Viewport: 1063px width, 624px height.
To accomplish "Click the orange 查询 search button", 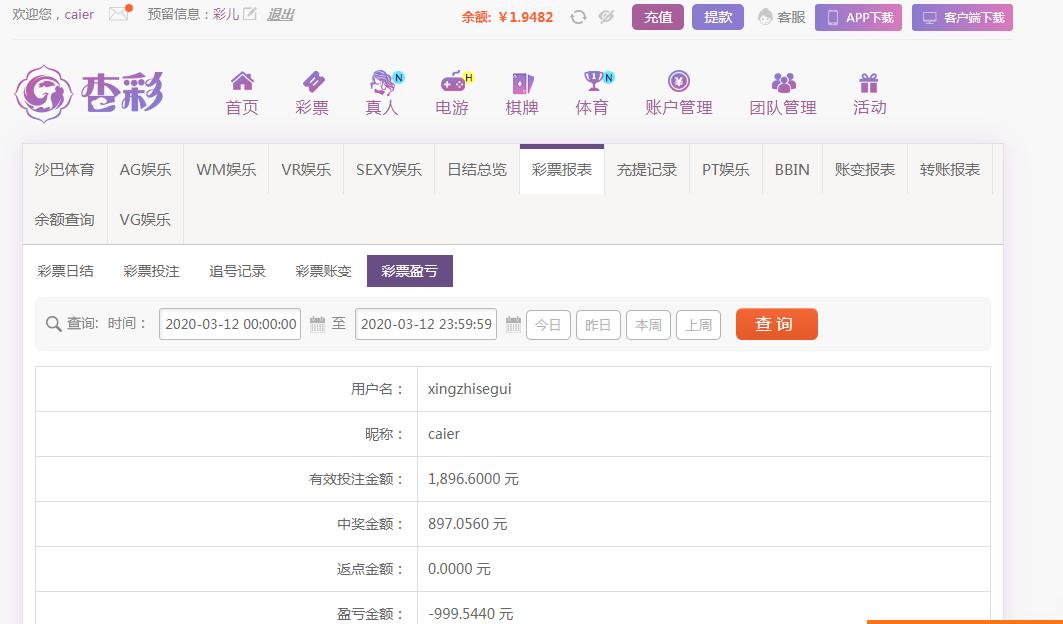I will click(x=777, y=324).
